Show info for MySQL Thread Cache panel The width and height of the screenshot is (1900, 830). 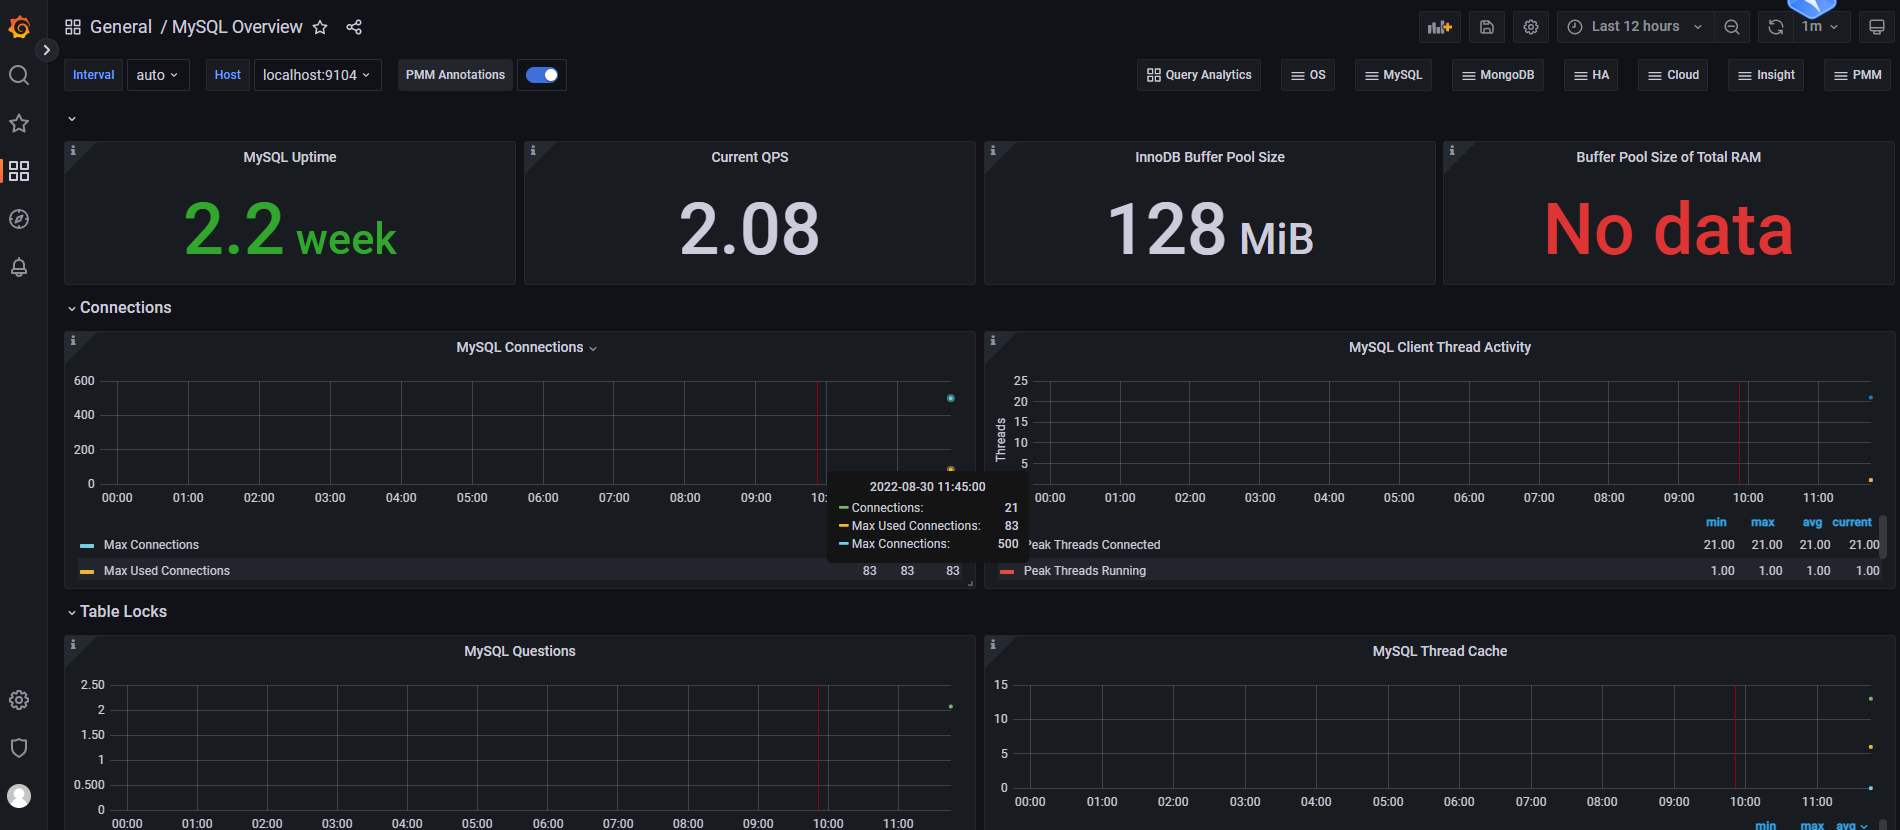tap(993, 644)
